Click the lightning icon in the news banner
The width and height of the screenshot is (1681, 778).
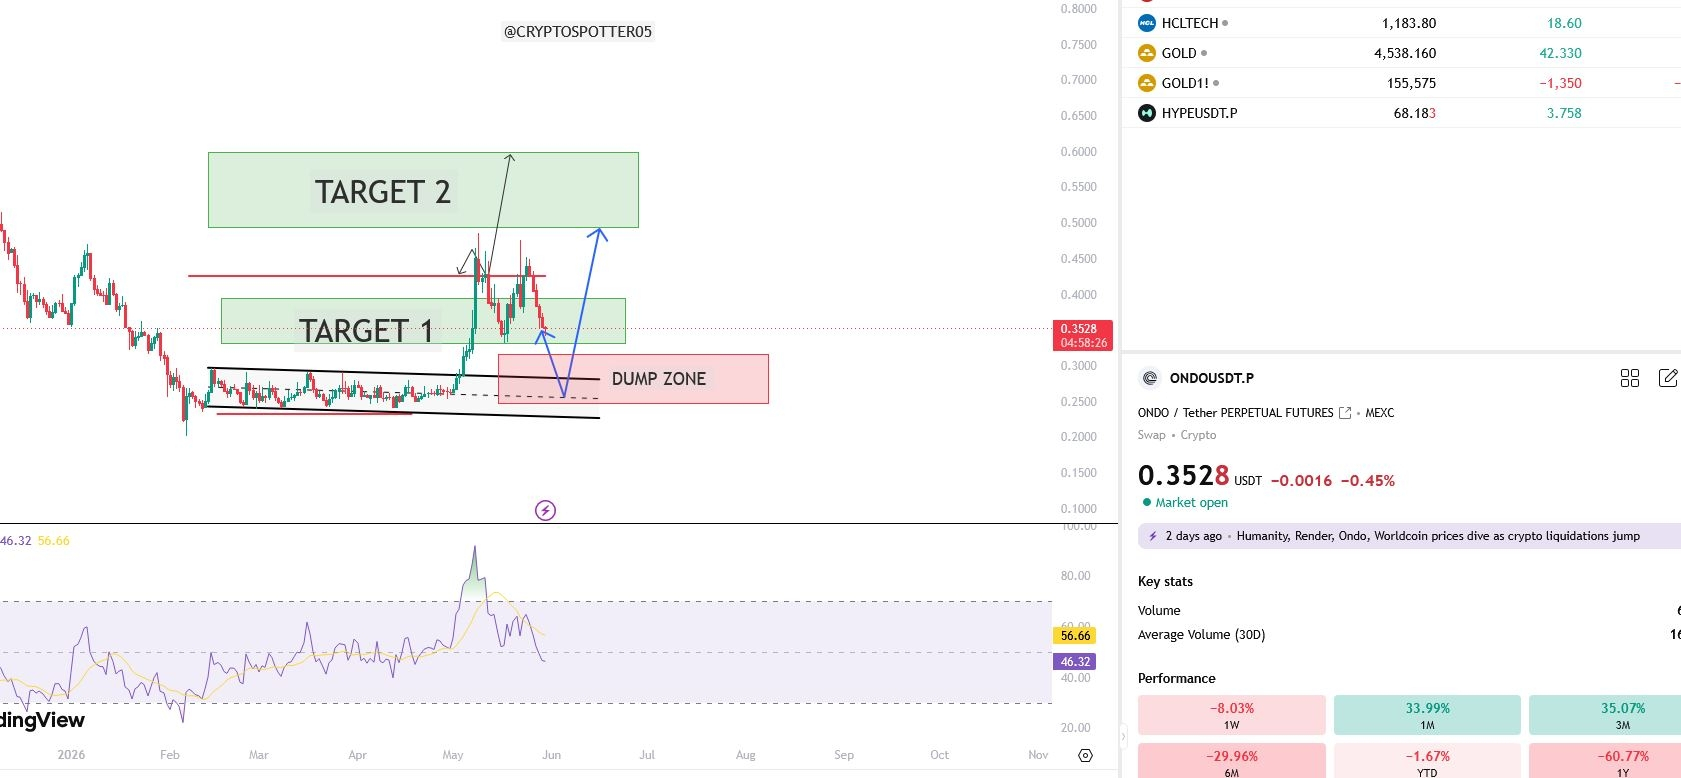click(x=1152, y=536)
